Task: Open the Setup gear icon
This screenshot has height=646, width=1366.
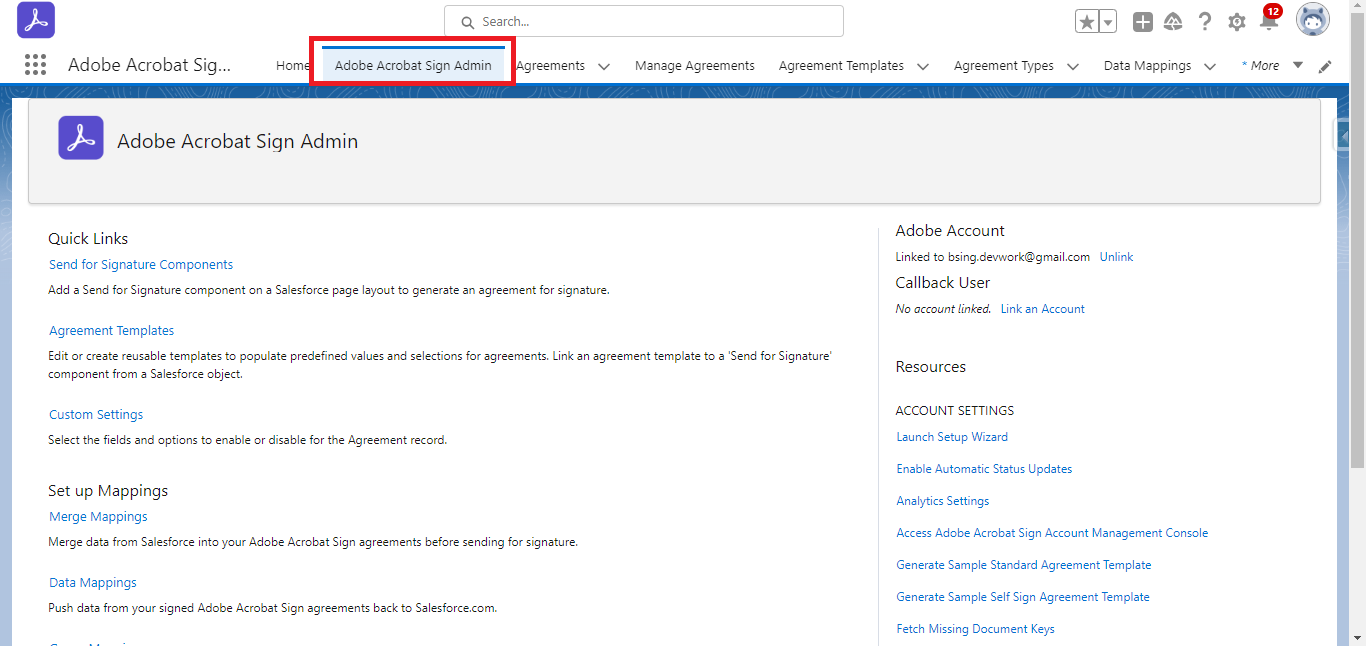Action: pos(1237,20)
